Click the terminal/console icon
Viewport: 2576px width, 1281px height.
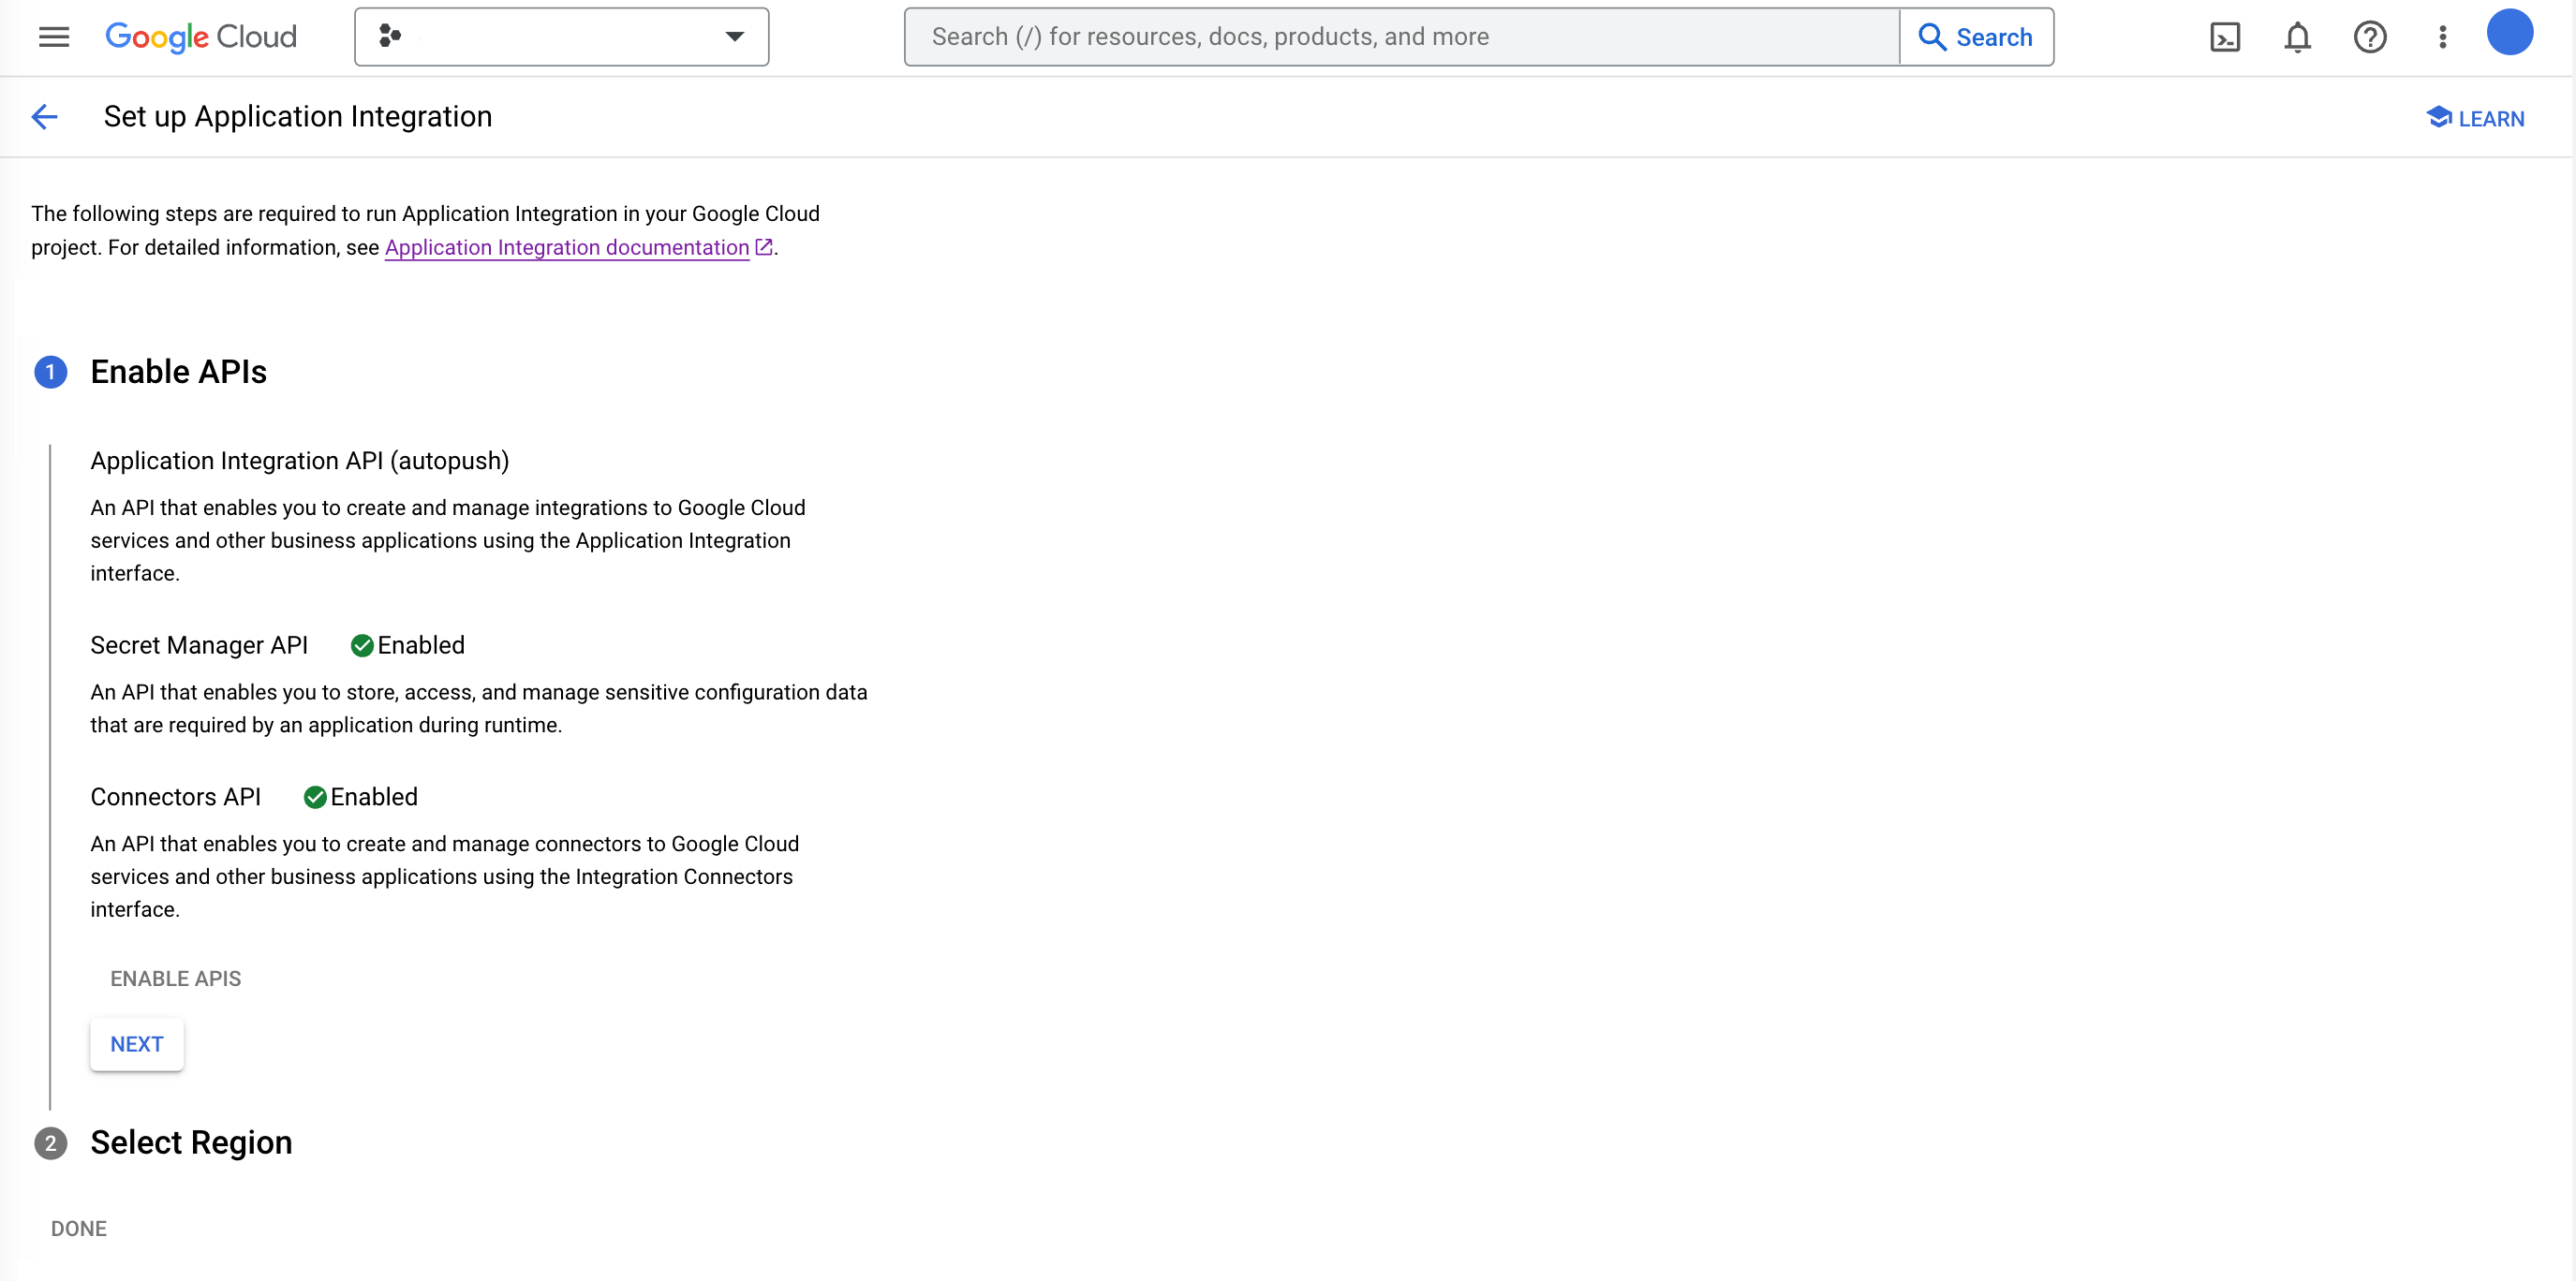2226,37
